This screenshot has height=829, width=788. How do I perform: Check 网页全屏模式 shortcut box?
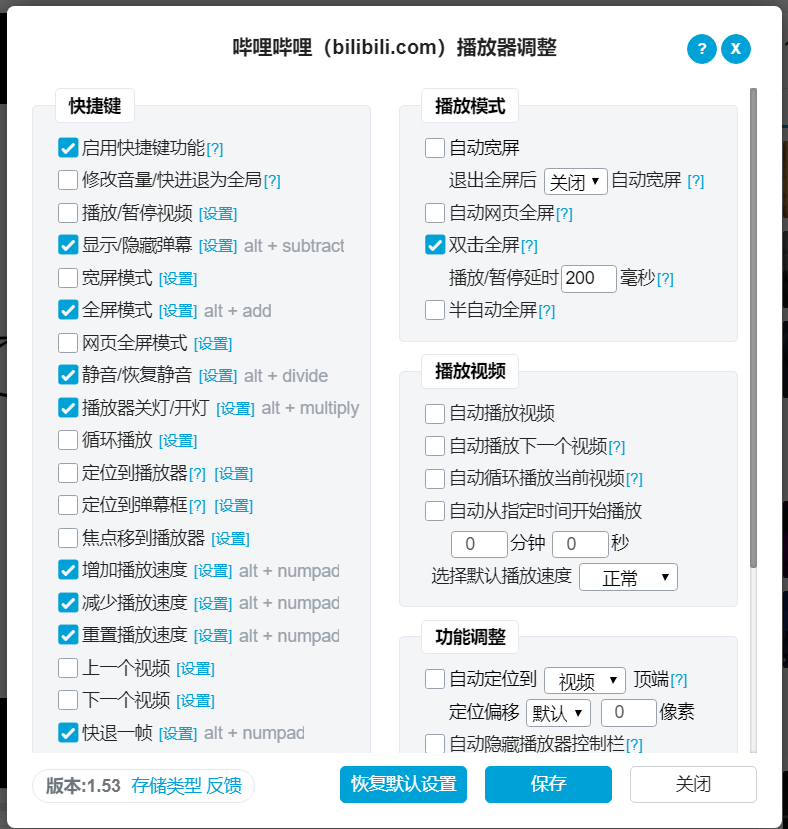click(68, 343)
